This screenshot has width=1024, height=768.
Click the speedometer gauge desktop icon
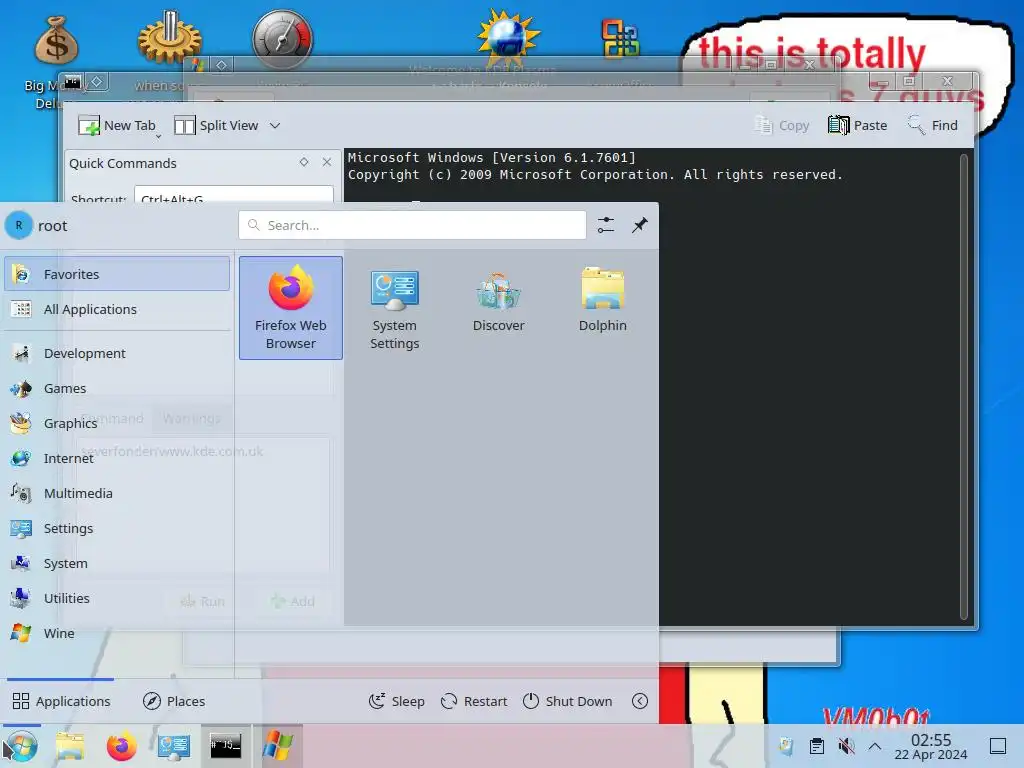coord(282,39)
